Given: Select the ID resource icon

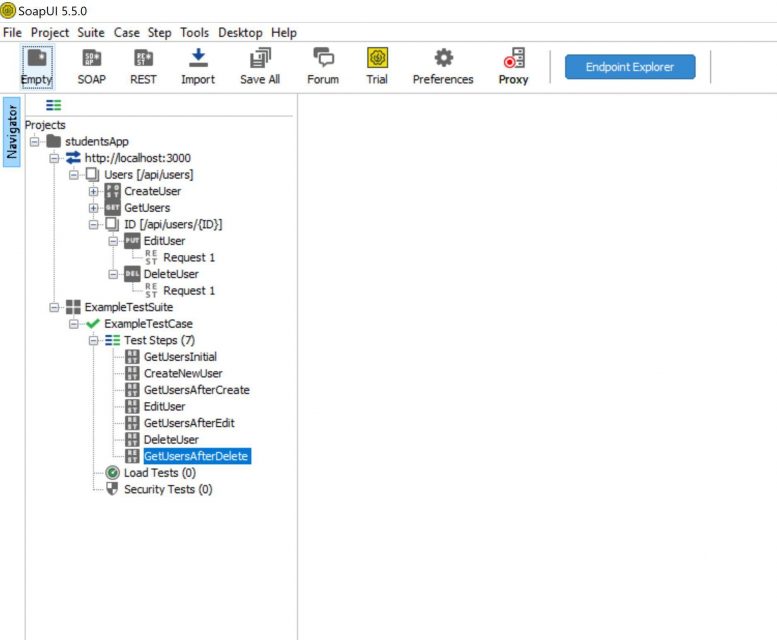Looking at the screenshot, I should point(112,224).
